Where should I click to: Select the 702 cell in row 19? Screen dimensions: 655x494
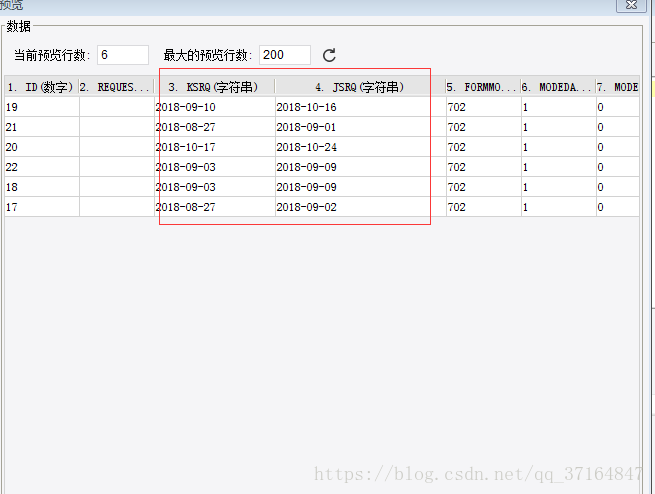click(484, 107)
